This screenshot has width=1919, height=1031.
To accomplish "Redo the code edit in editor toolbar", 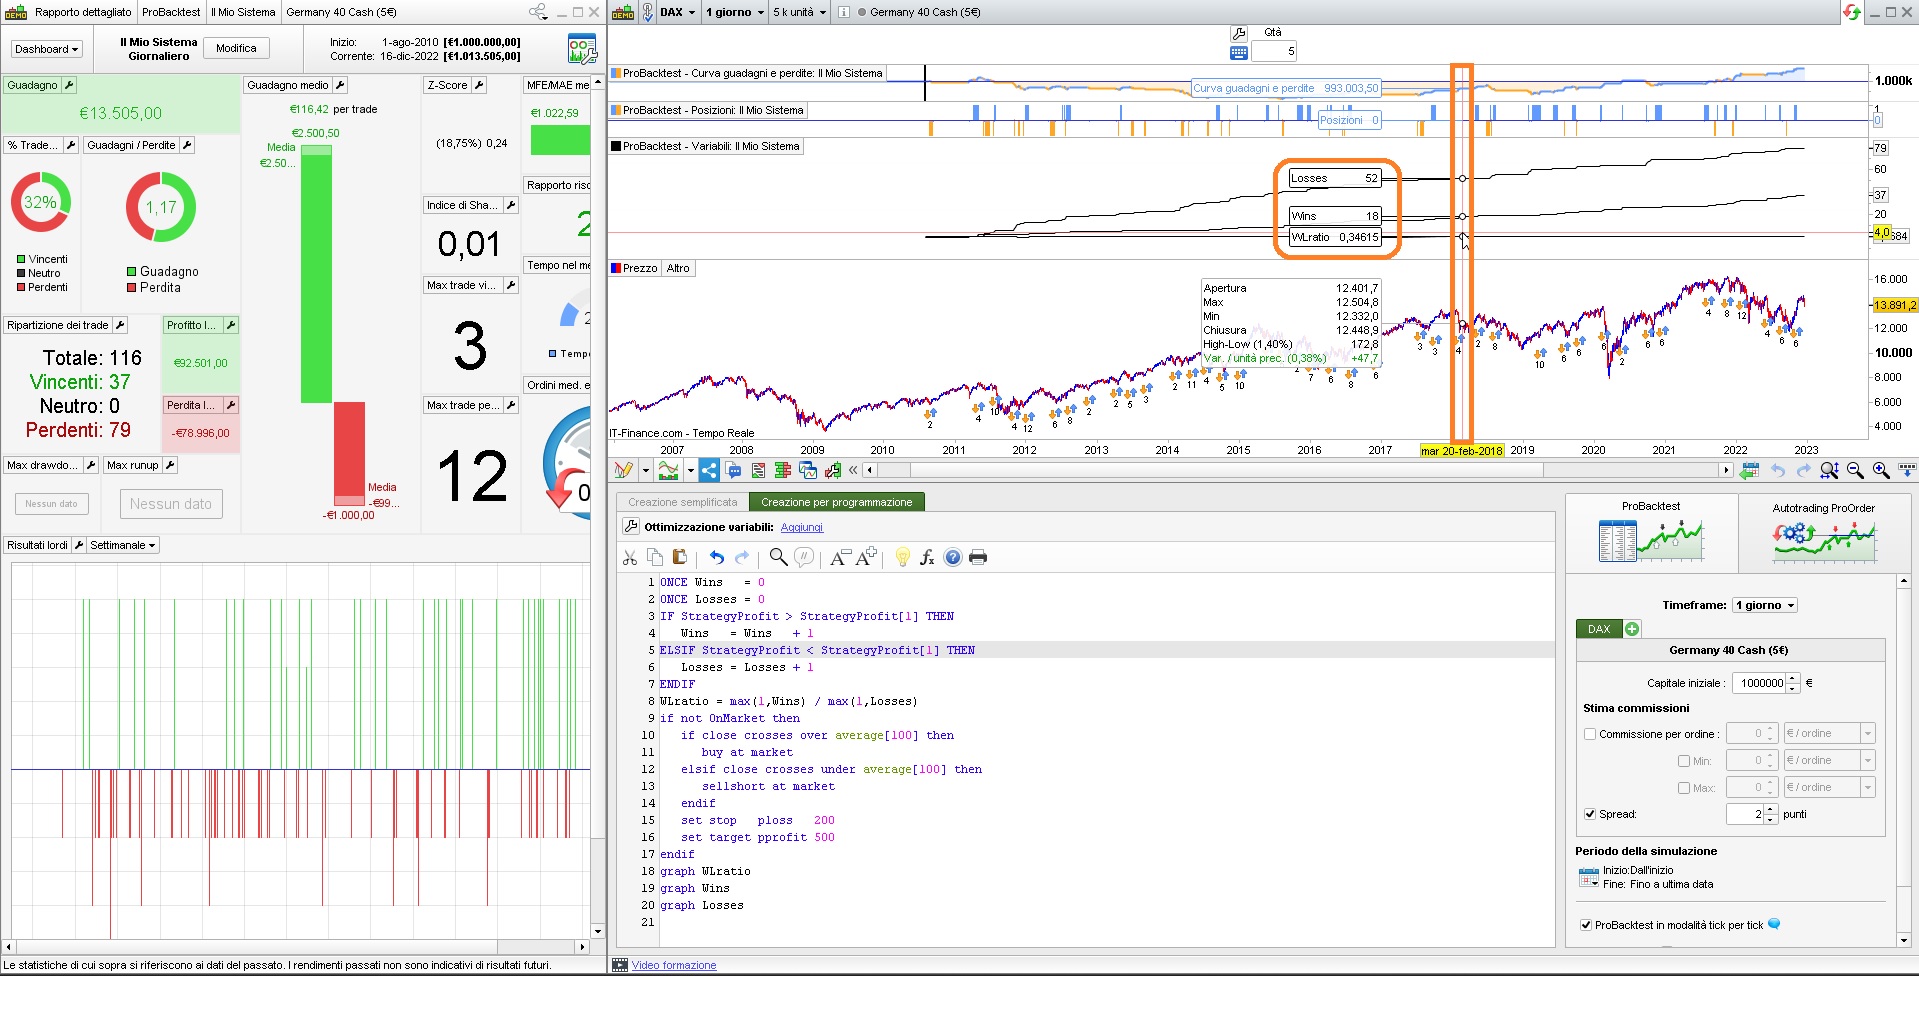I will point(742,558).
